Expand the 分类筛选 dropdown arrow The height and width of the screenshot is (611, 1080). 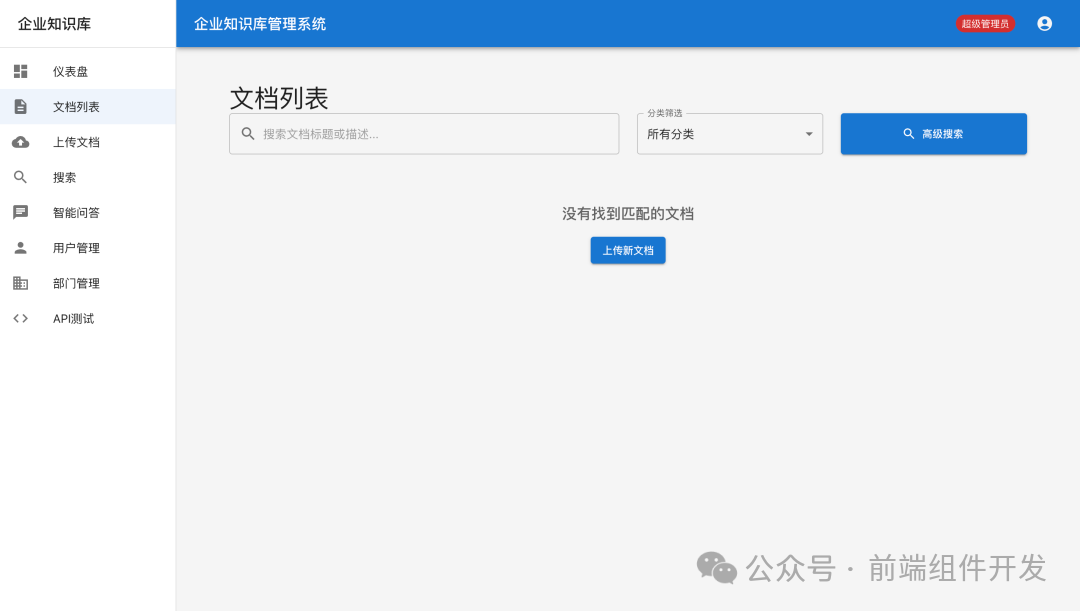coord(809,133)
